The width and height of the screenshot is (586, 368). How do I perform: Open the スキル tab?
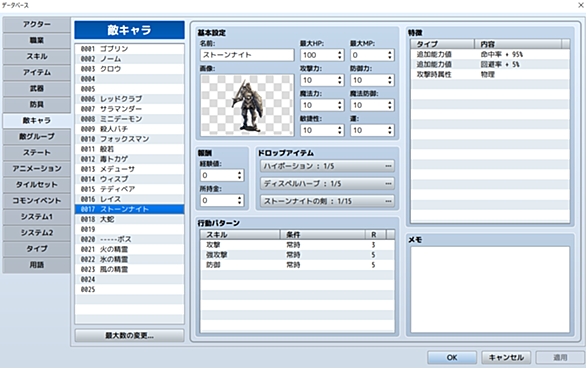[36, 56]
